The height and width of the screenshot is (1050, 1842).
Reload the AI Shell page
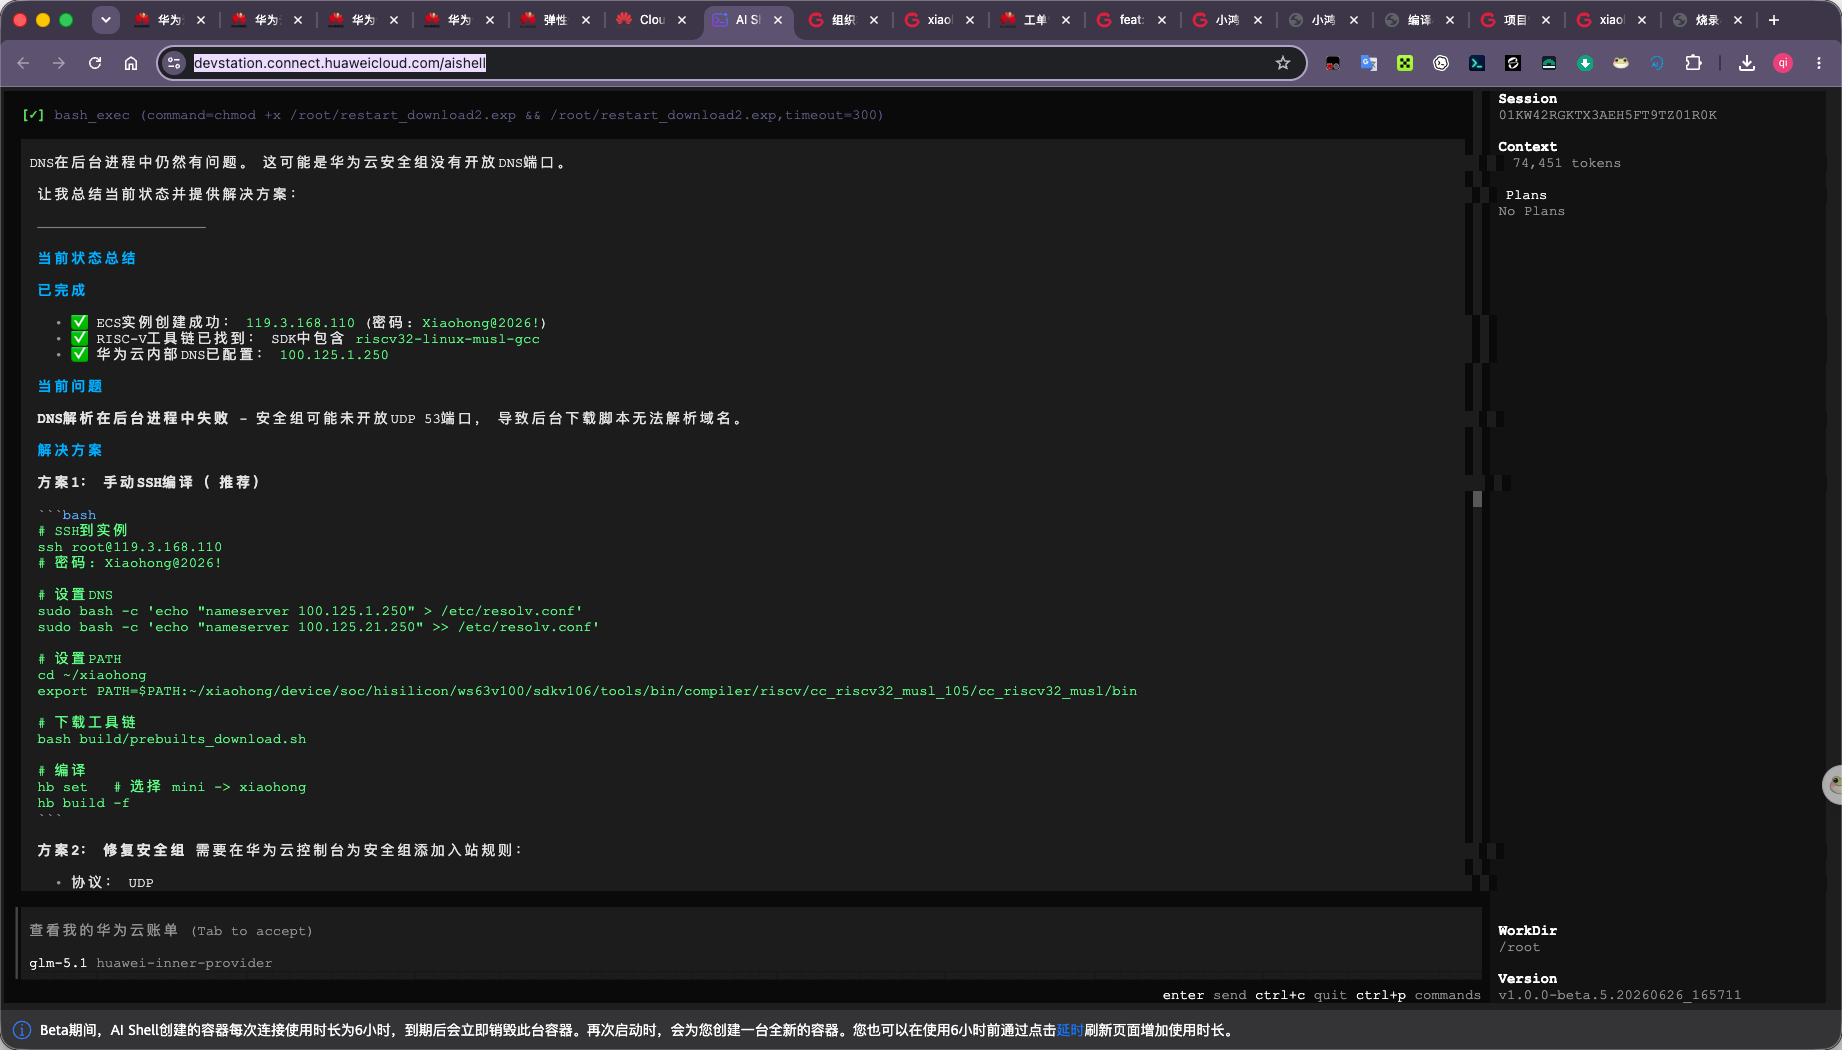click(95, 63)
